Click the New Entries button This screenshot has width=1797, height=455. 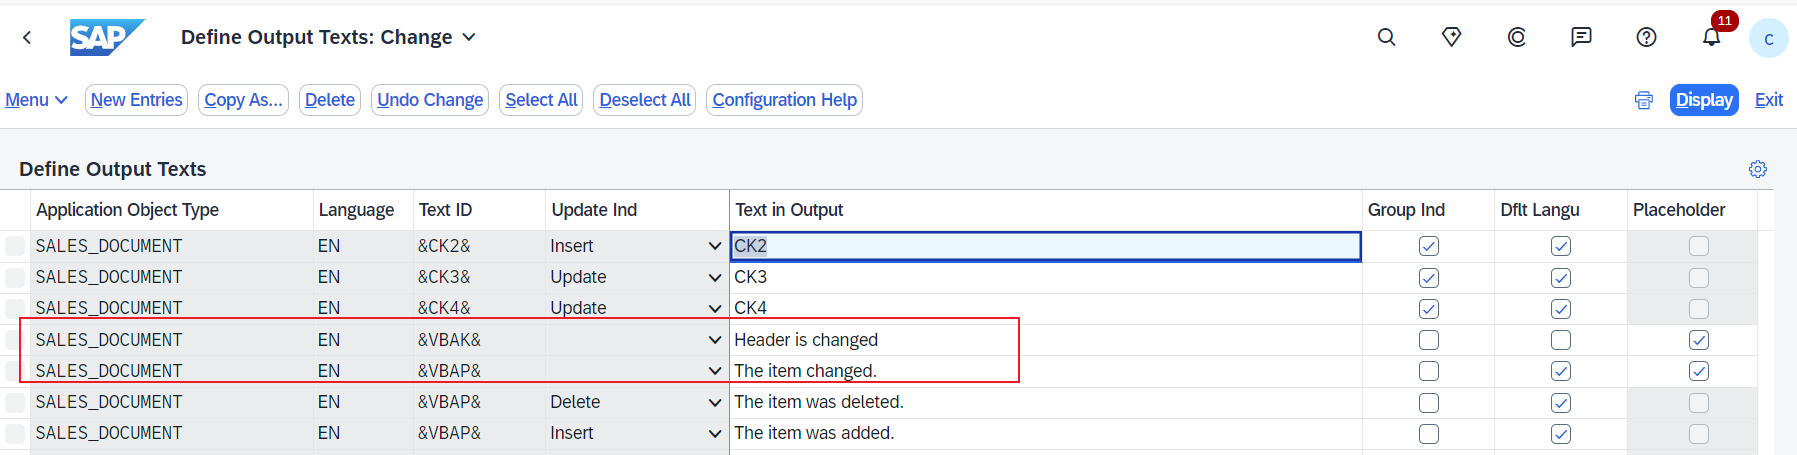point(136,100)
